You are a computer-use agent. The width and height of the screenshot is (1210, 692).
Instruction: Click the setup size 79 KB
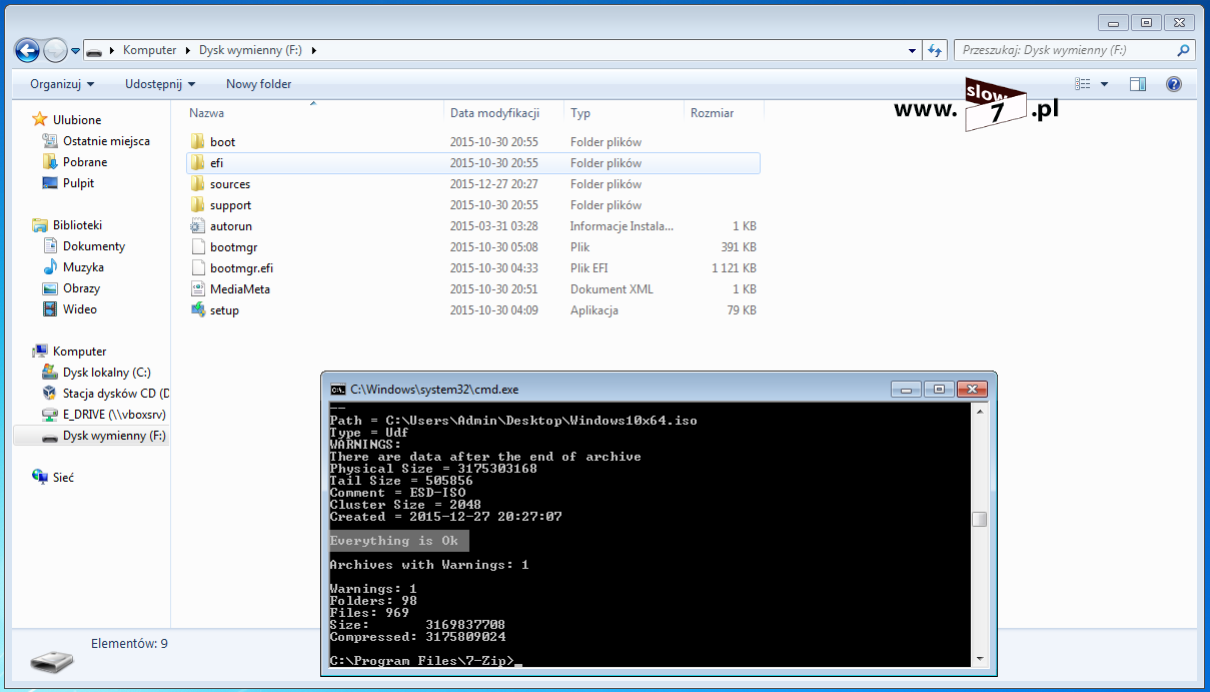point(741,310)
